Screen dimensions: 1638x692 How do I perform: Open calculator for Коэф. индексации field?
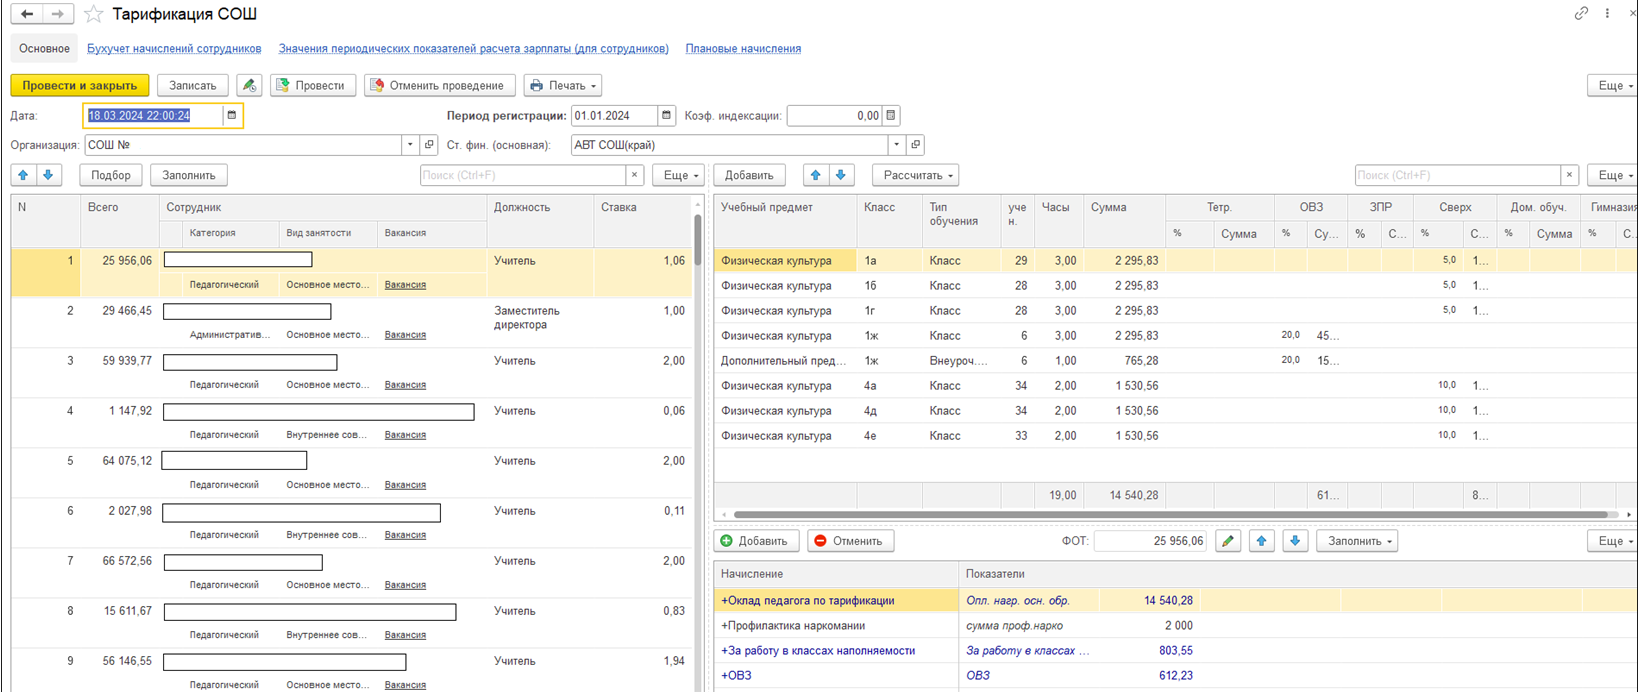(x=891, y=116)
